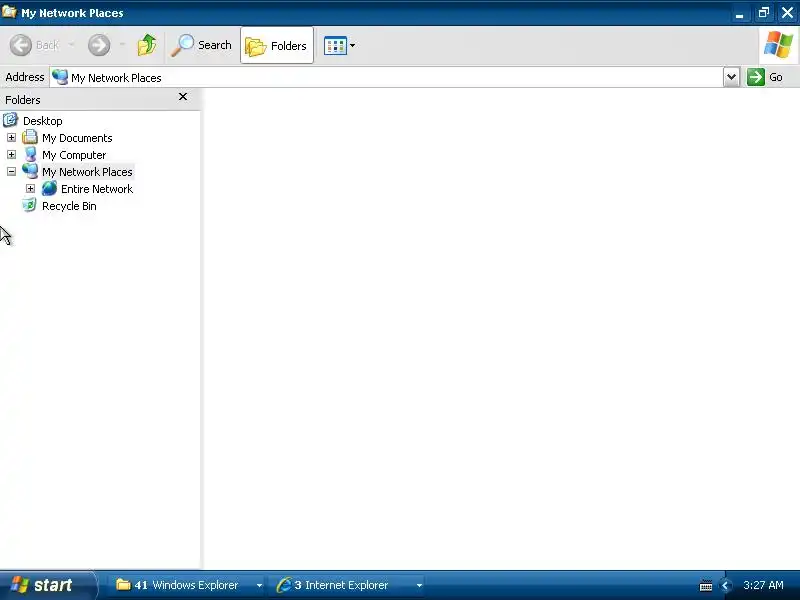Click My Network Places tree icon
800x600 pixels.
30,171
